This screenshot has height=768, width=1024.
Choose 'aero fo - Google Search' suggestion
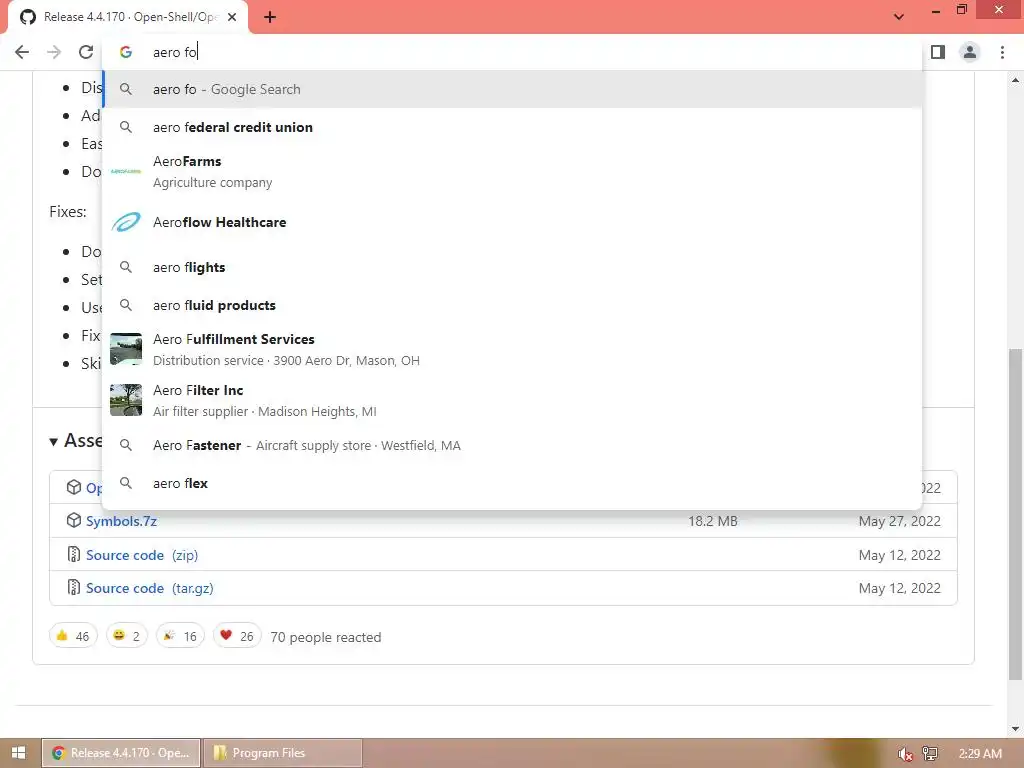click(x=512, y=89)
